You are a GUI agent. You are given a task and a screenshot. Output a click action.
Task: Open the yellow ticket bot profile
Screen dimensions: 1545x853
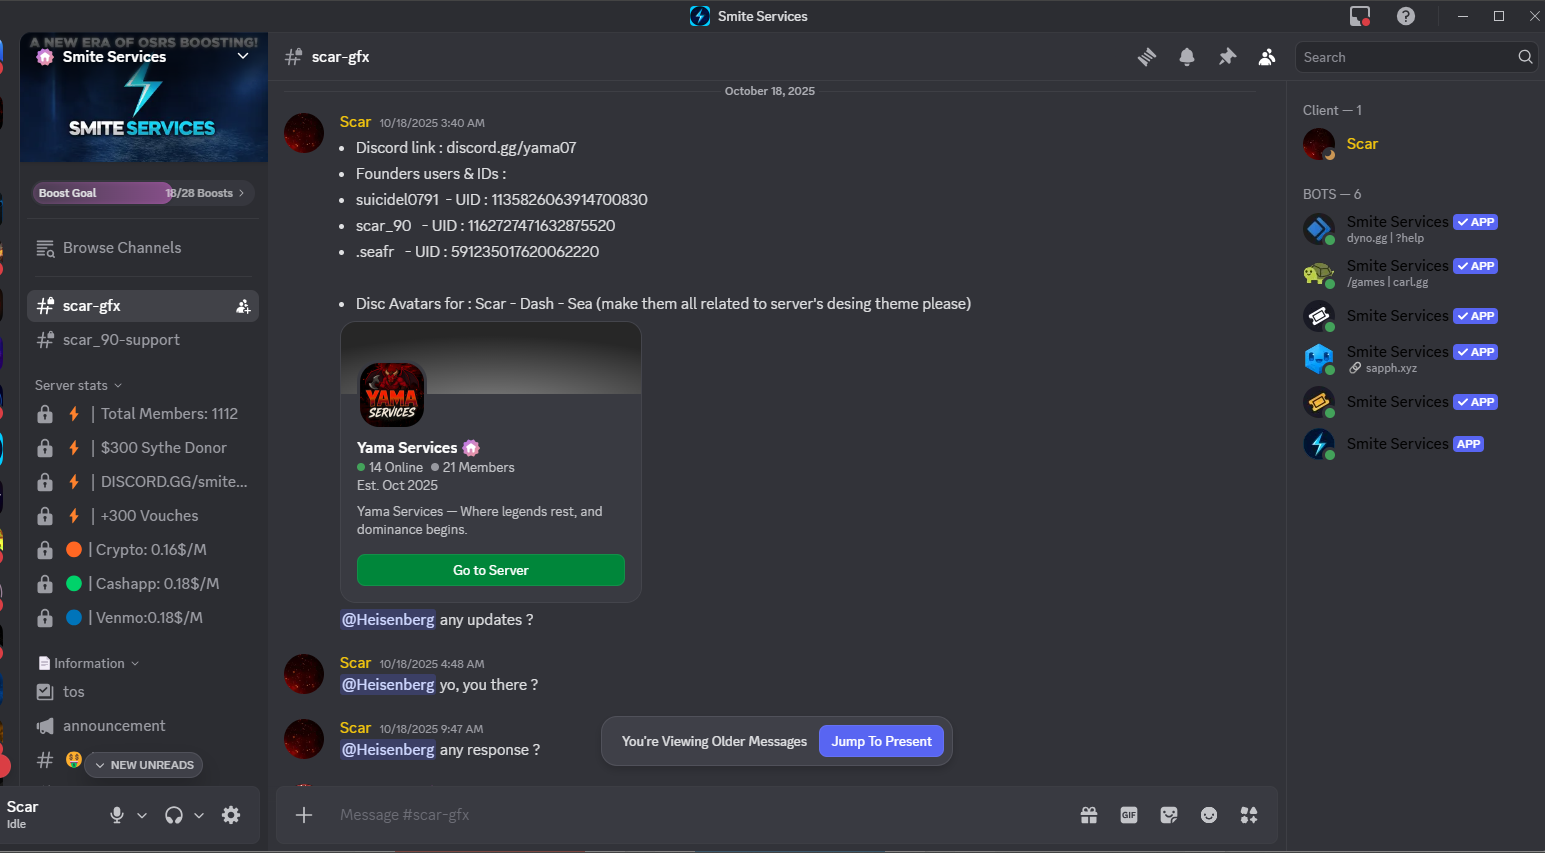pyautogui.click(x=1416, y=402)
